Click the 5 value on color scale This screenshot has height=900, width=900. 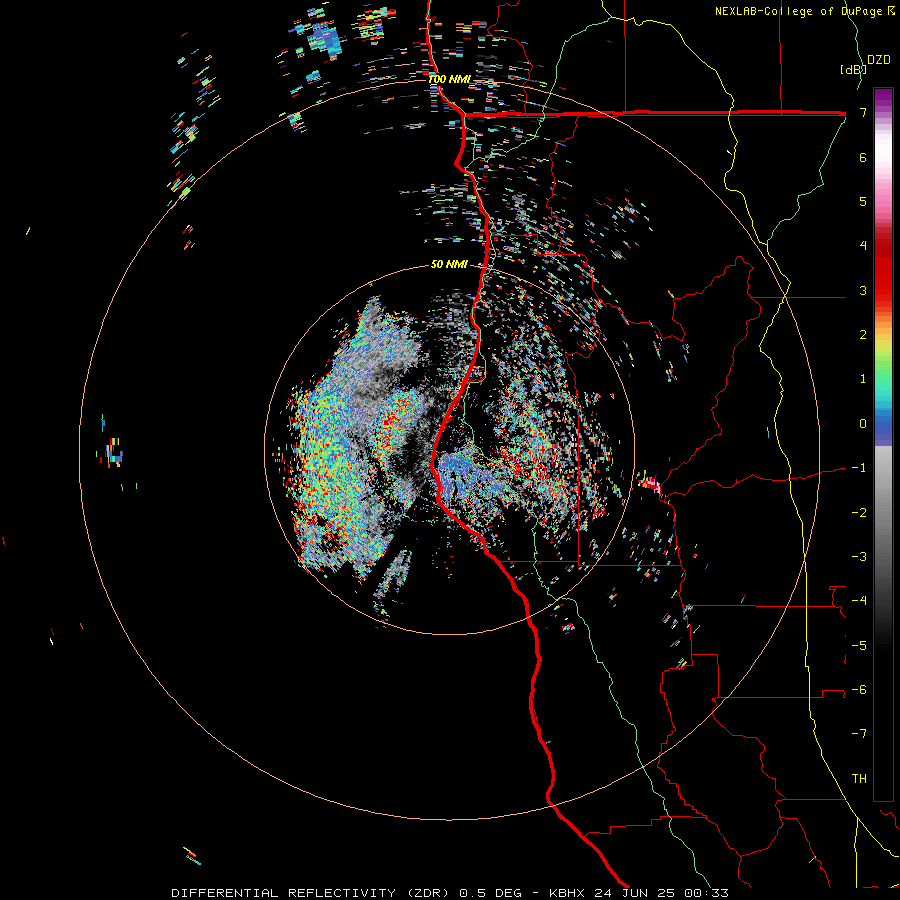(863, 201)
